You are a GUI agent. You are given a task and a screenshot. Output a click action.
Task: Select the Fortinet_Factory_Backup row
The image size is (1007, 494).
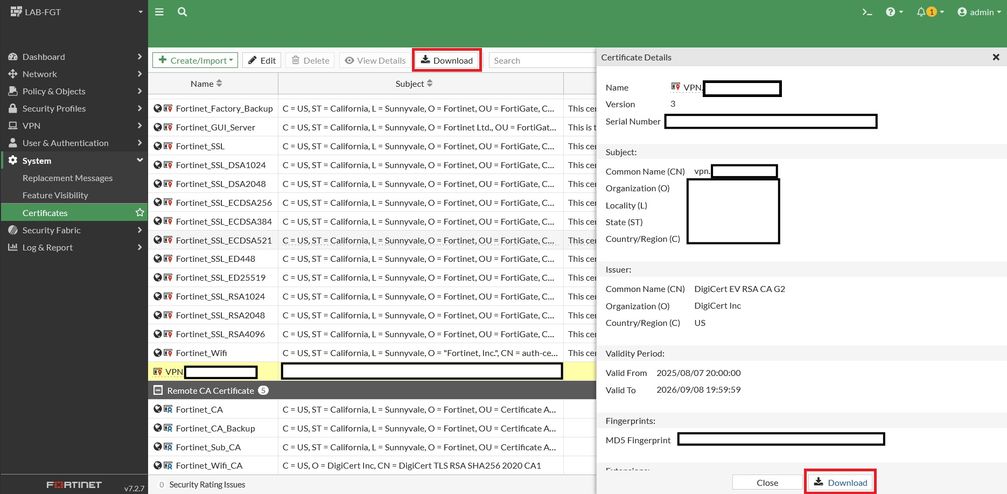[372, 109]
